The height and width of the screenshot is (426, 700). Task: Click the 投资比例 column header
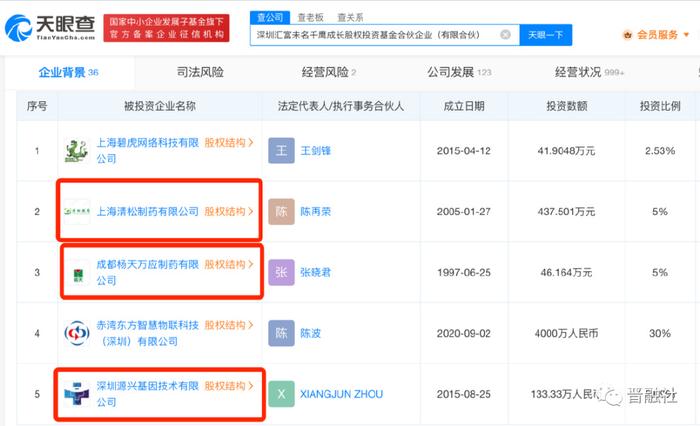(x=660, y=106)
